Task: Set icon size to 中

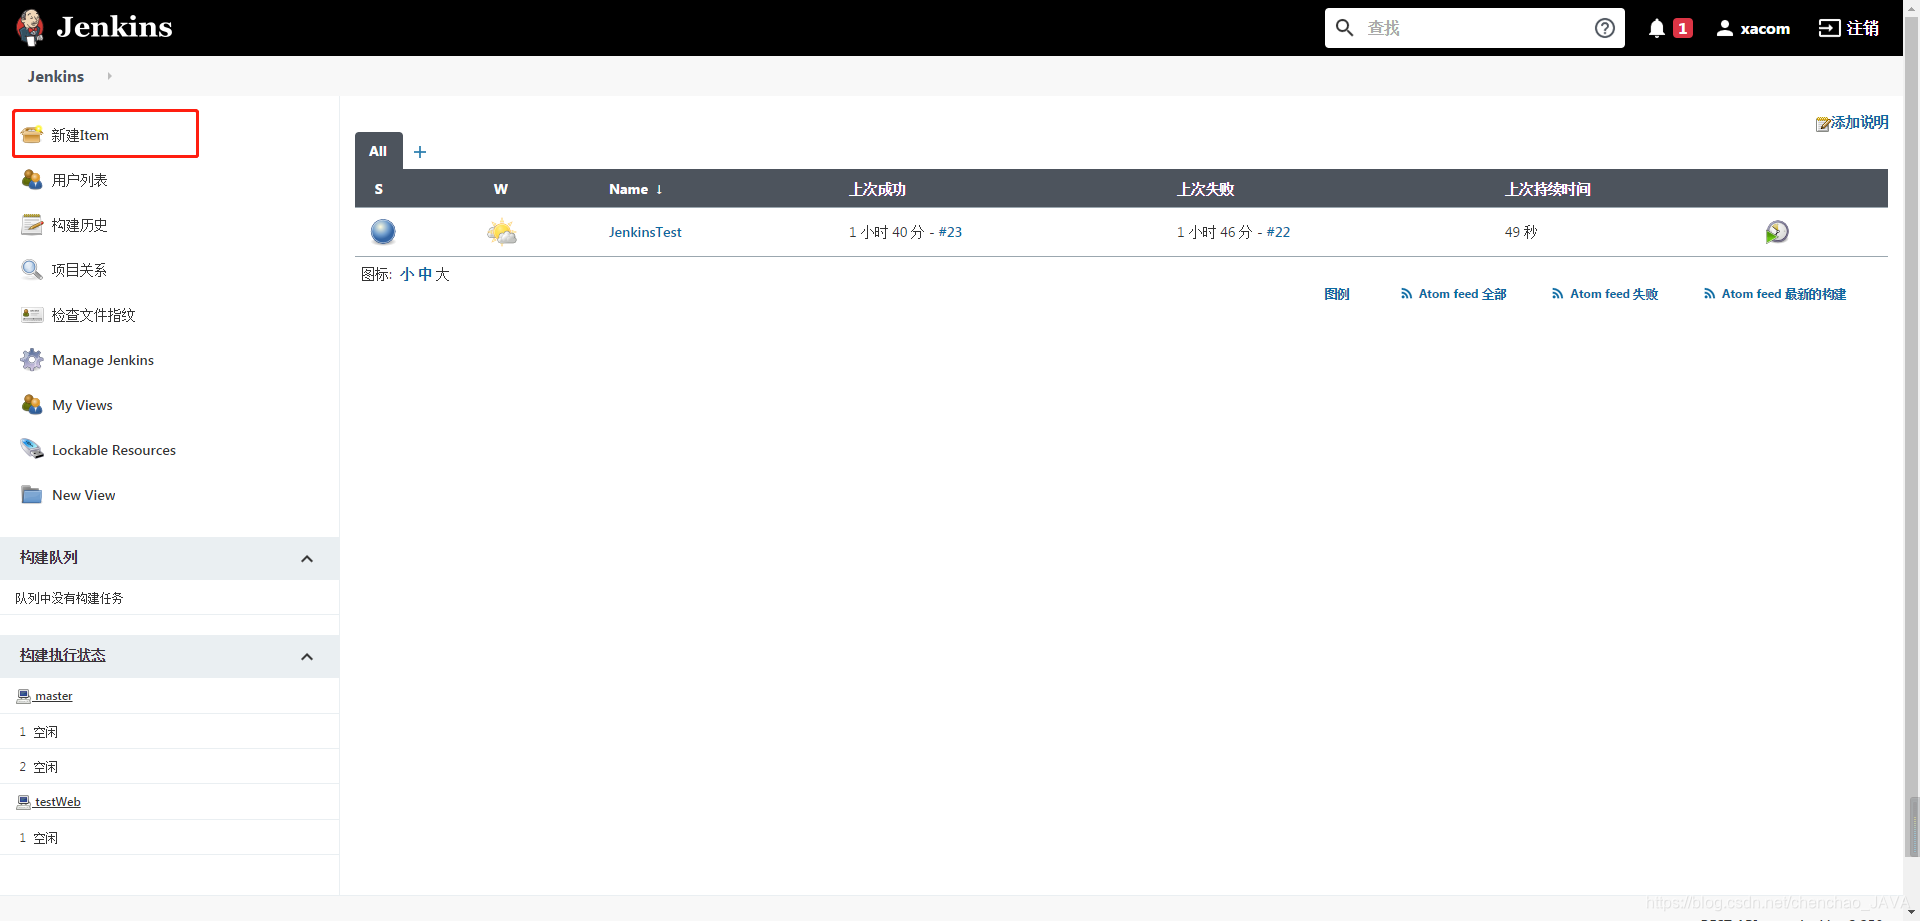Action: (x=425, y=274)
